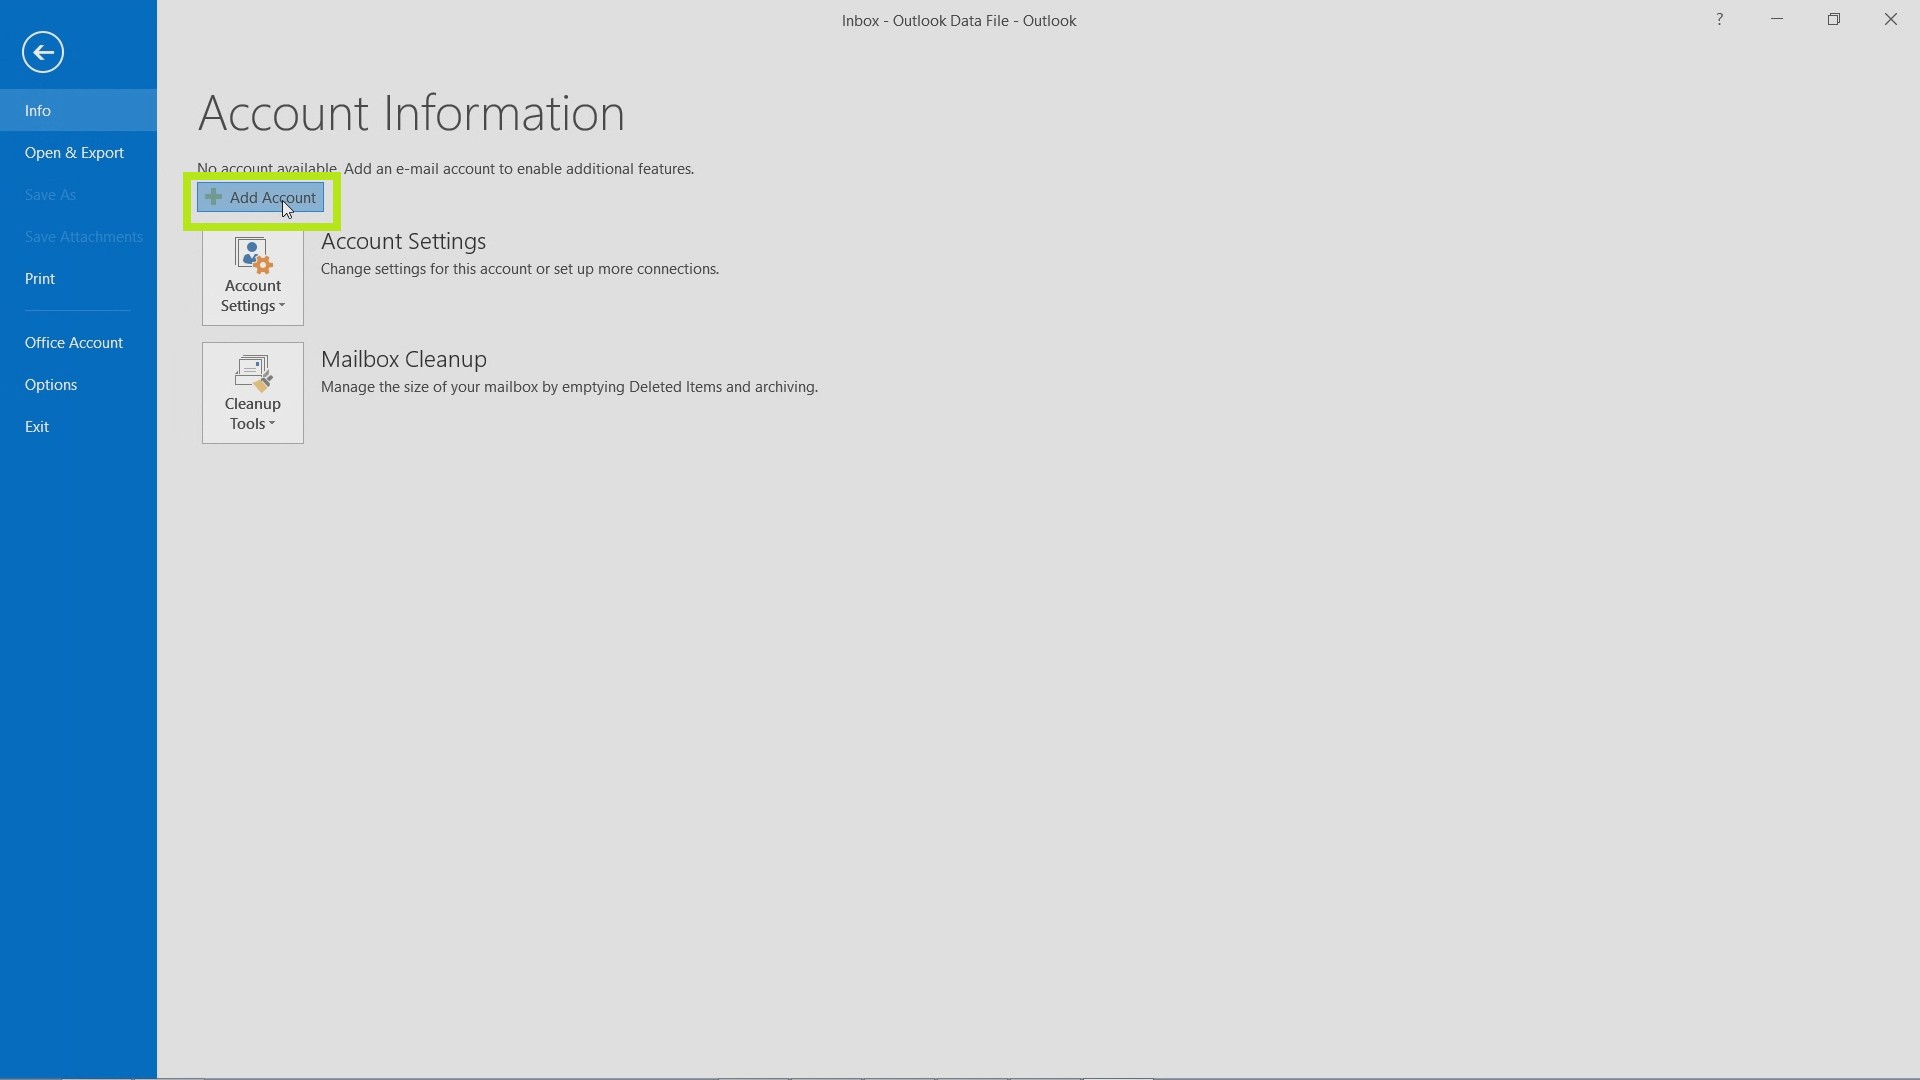
Task: Select Info from the left sidebar
Action: coord(37,109)
